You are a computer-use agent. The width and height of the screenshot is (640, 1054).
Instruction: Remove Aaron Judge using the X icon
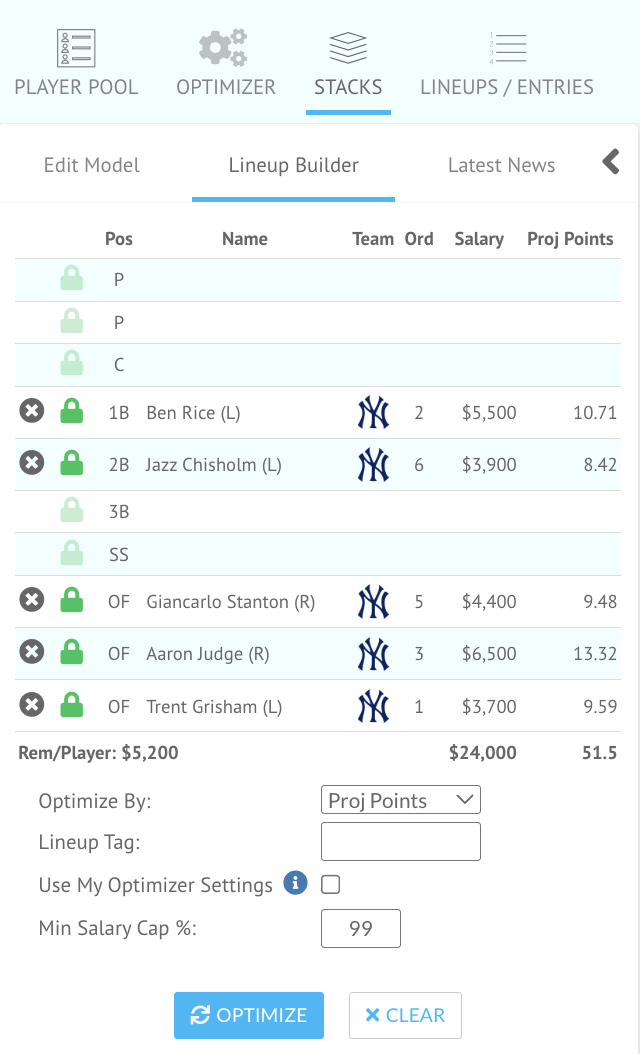tap(32, 654)
